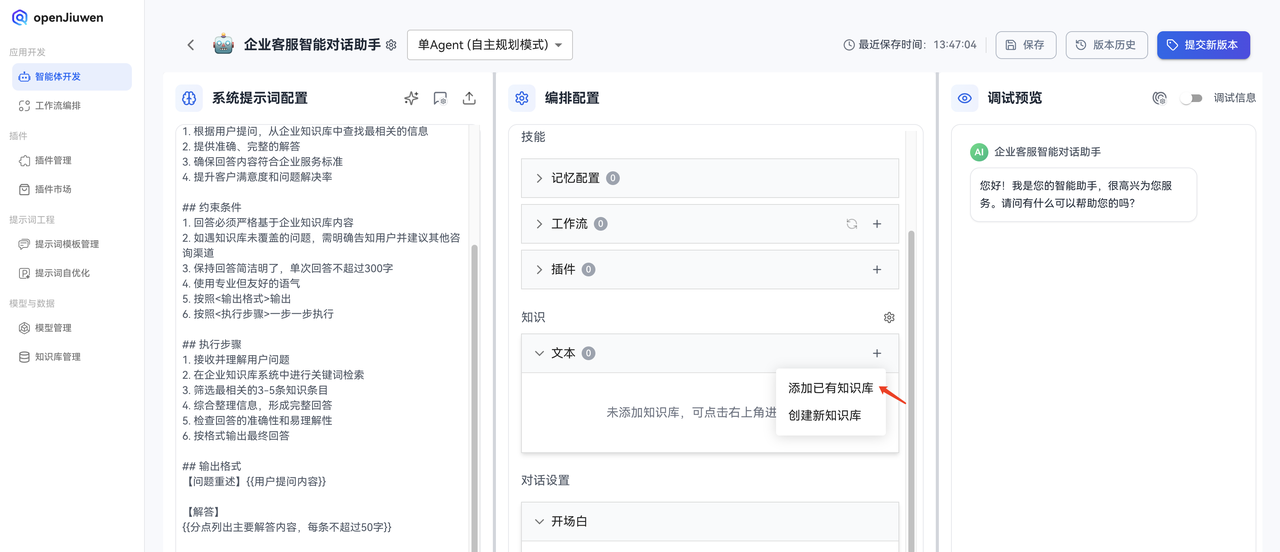Click the upload/export prompt icon

tap(469, 98)
